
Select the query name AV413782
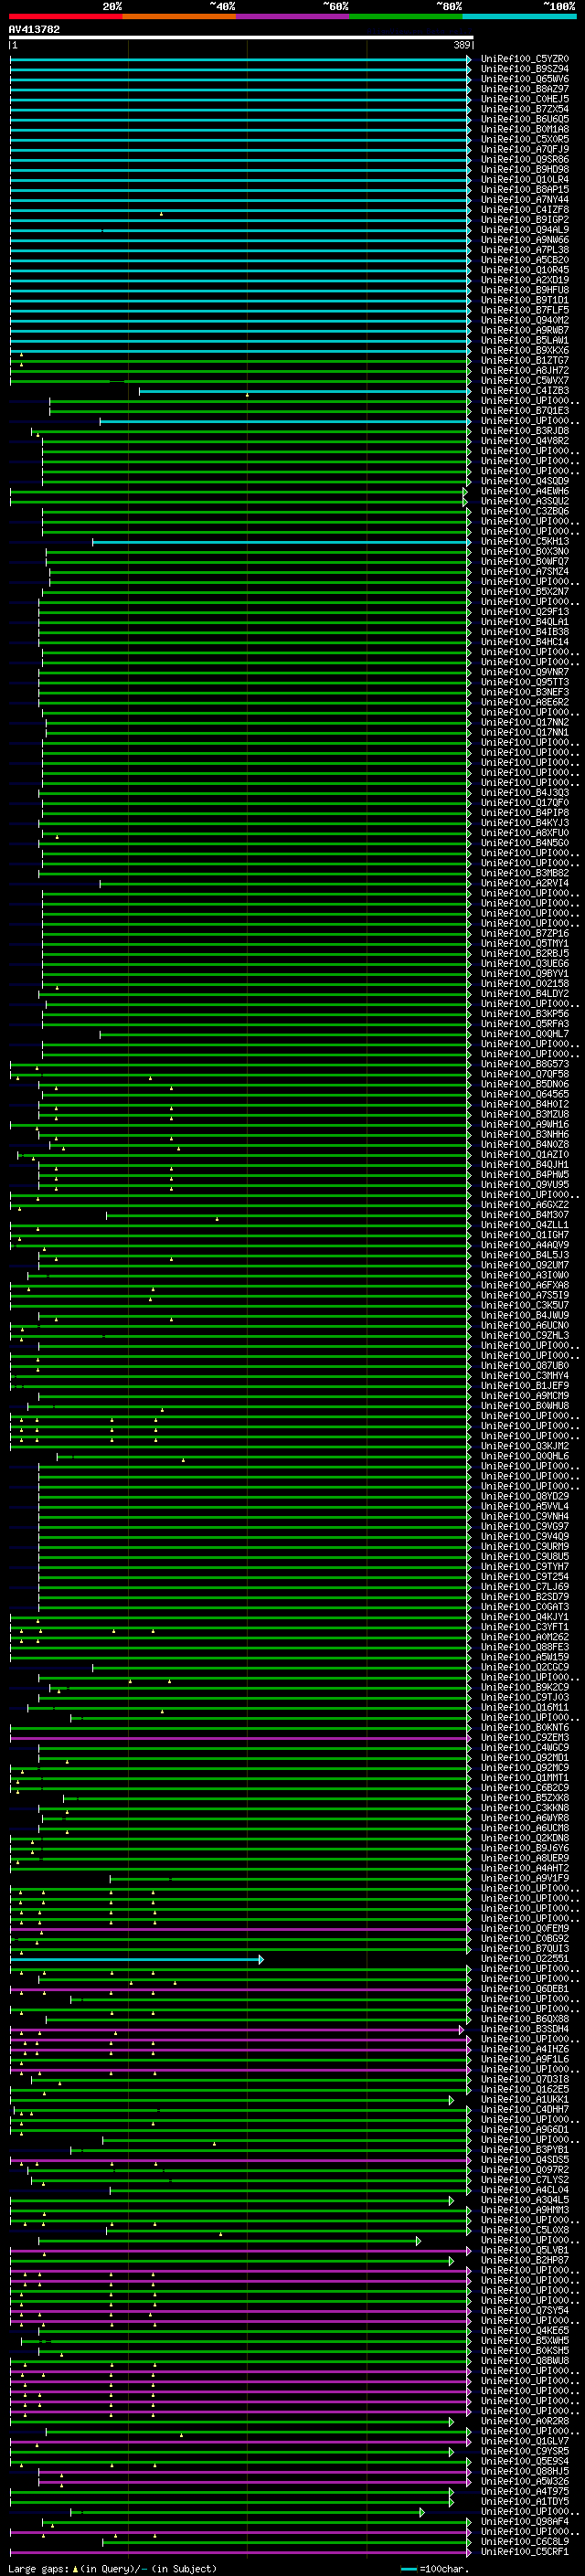pyautogui.click(x=34, y=30)
